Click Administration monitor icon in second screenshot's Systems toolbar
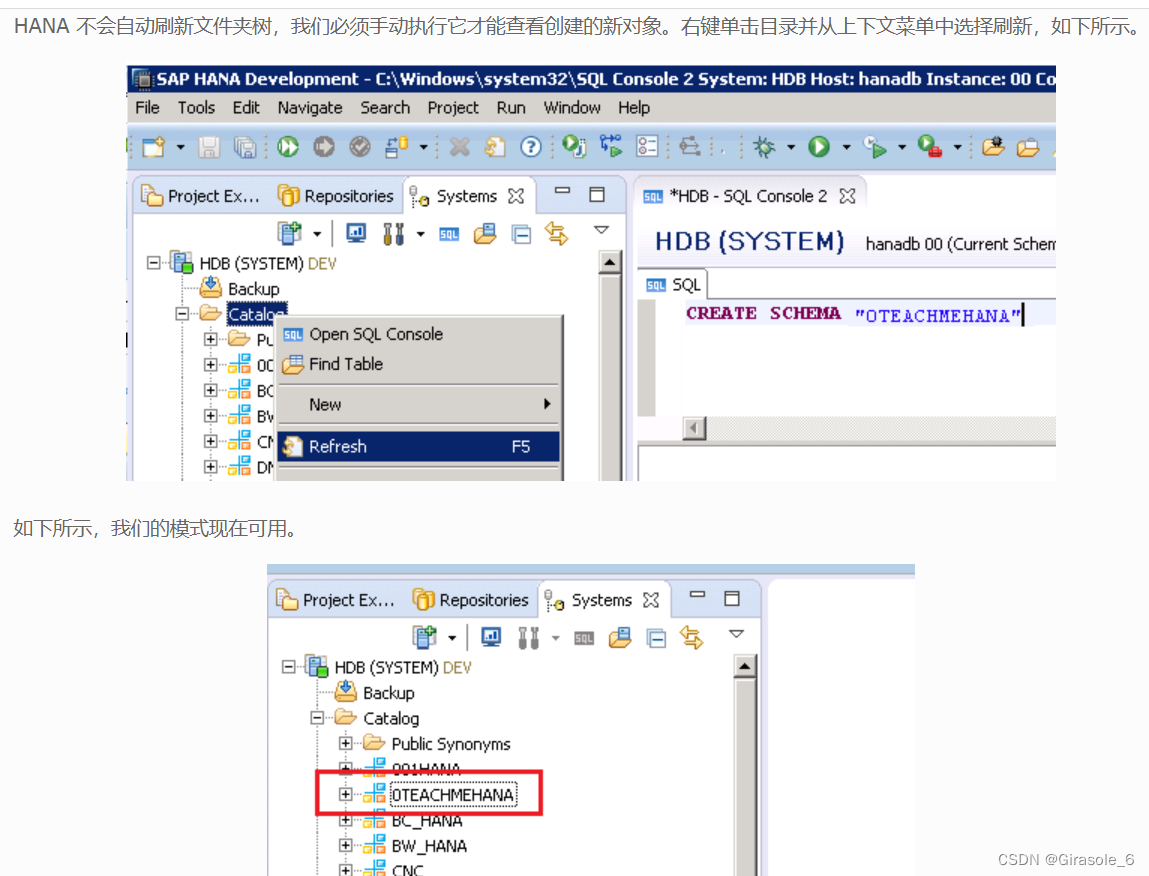Image resolution: width=1149 pixels, height=876 pixels. click(x=491, y=637)
